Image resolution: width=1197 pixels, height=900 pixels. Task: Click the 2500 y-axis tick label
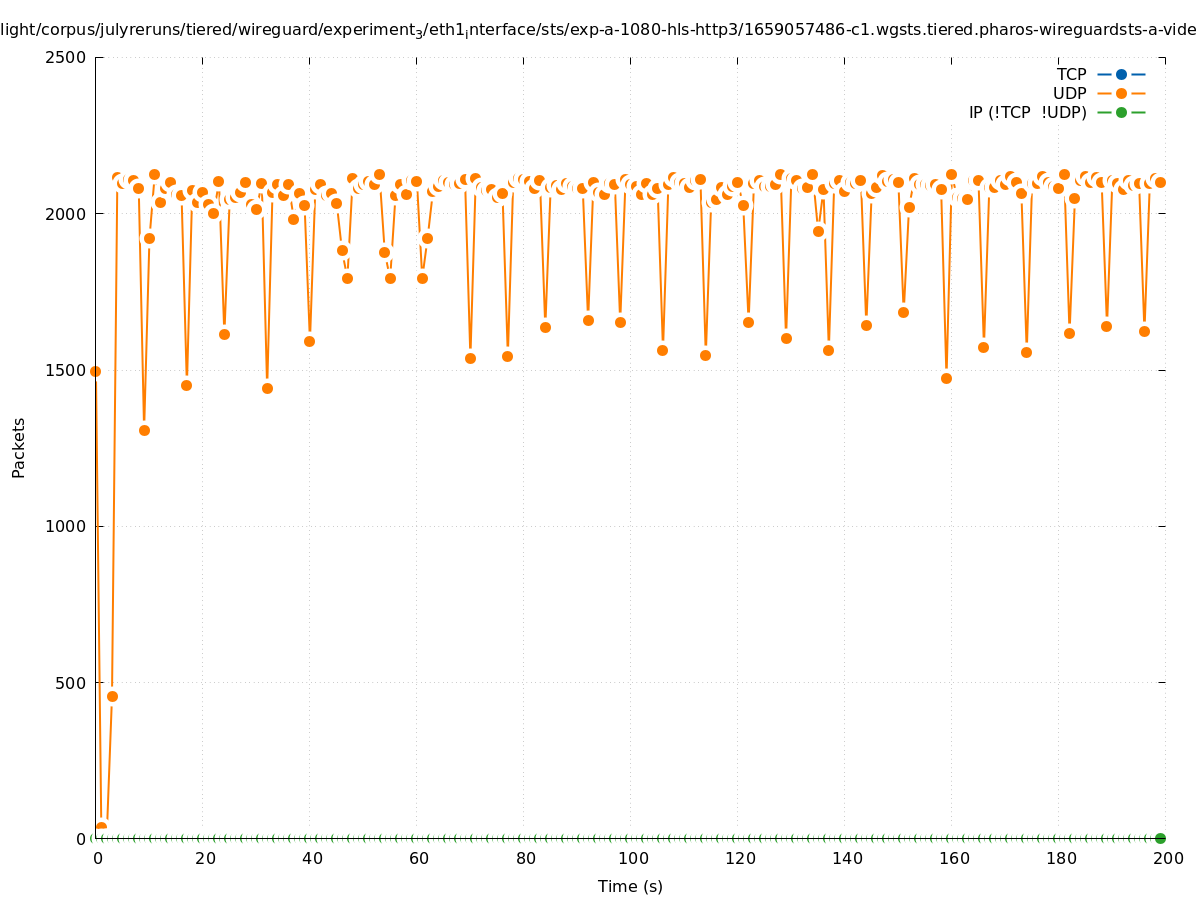click(x=67, y=57)
